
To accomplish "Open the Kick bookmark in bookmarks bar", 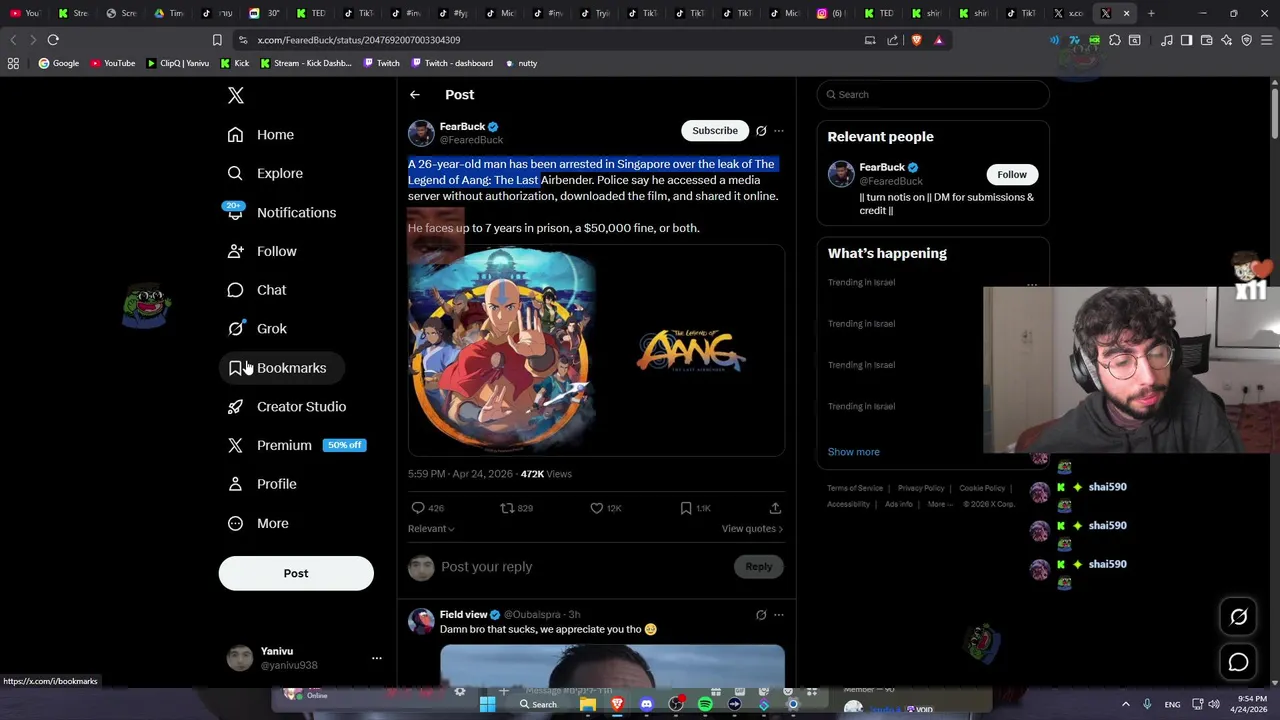I will 233,63.
